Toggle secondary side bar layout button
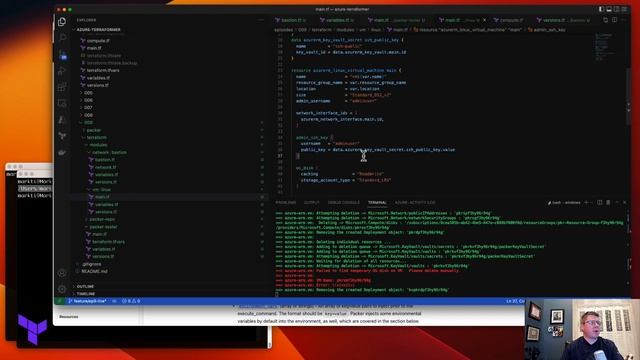Screen dimensions: 640x360 click(x=616, y=9)
